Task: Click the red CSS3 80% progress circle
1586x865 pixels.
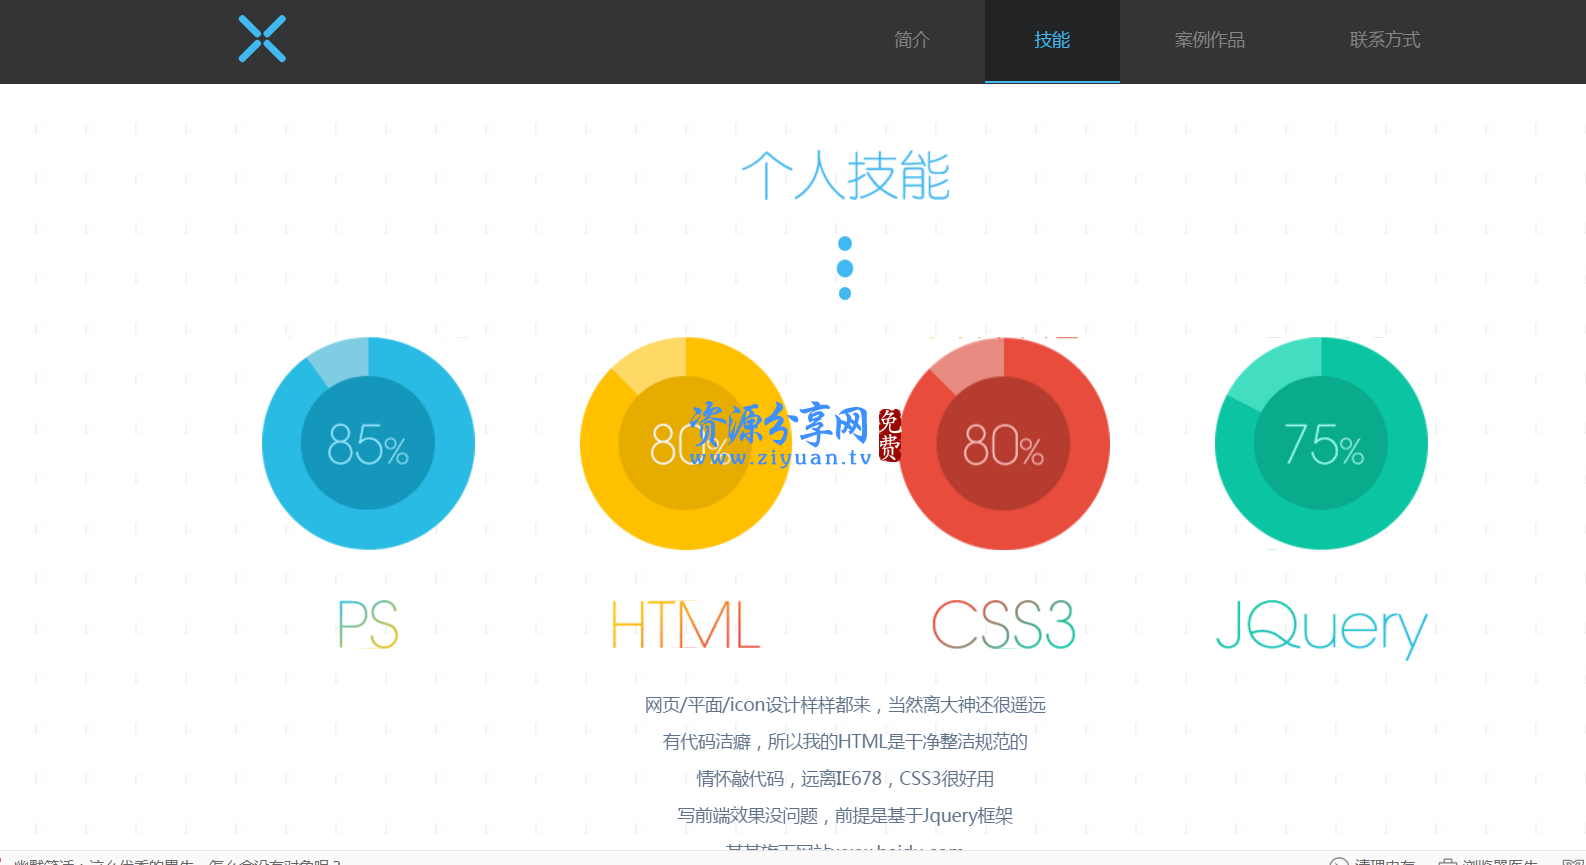Action: click(1003, 443)
